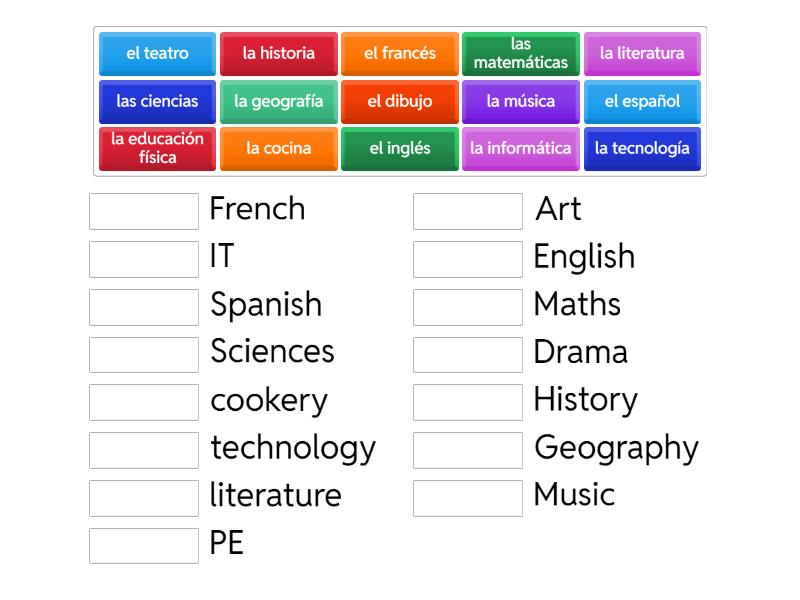Click the answer box beside Geography
The height and width of the screenshot is (600, 800).
[468, 449]
